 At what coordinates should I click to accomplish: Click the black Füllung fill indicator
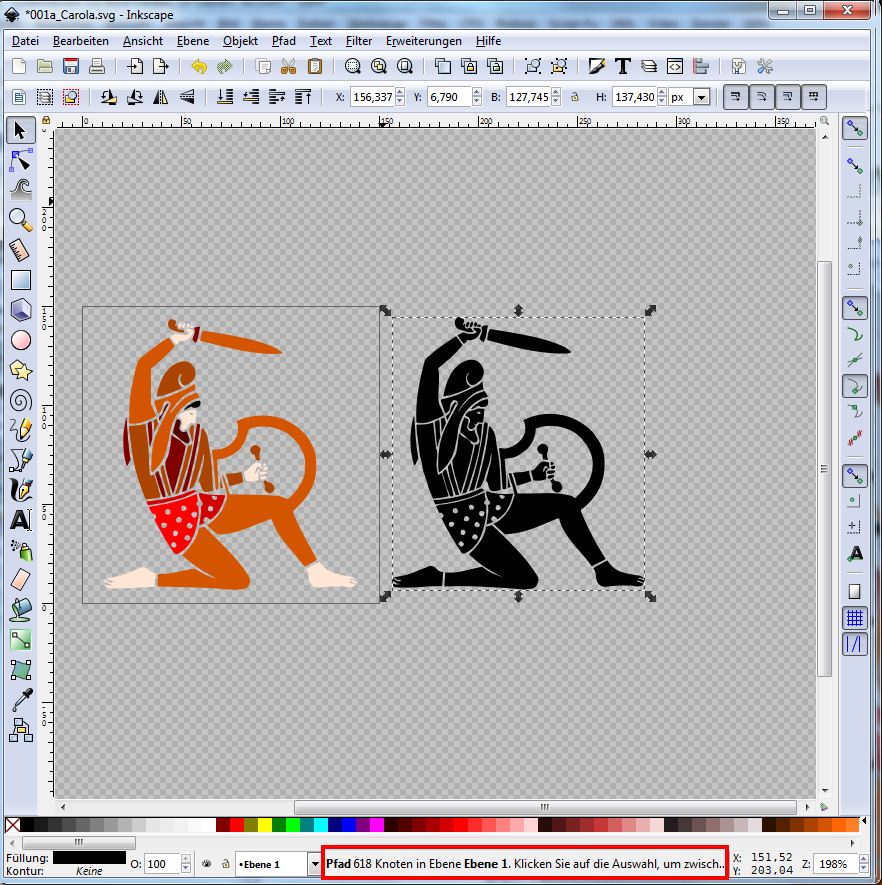tap(89, 857)
